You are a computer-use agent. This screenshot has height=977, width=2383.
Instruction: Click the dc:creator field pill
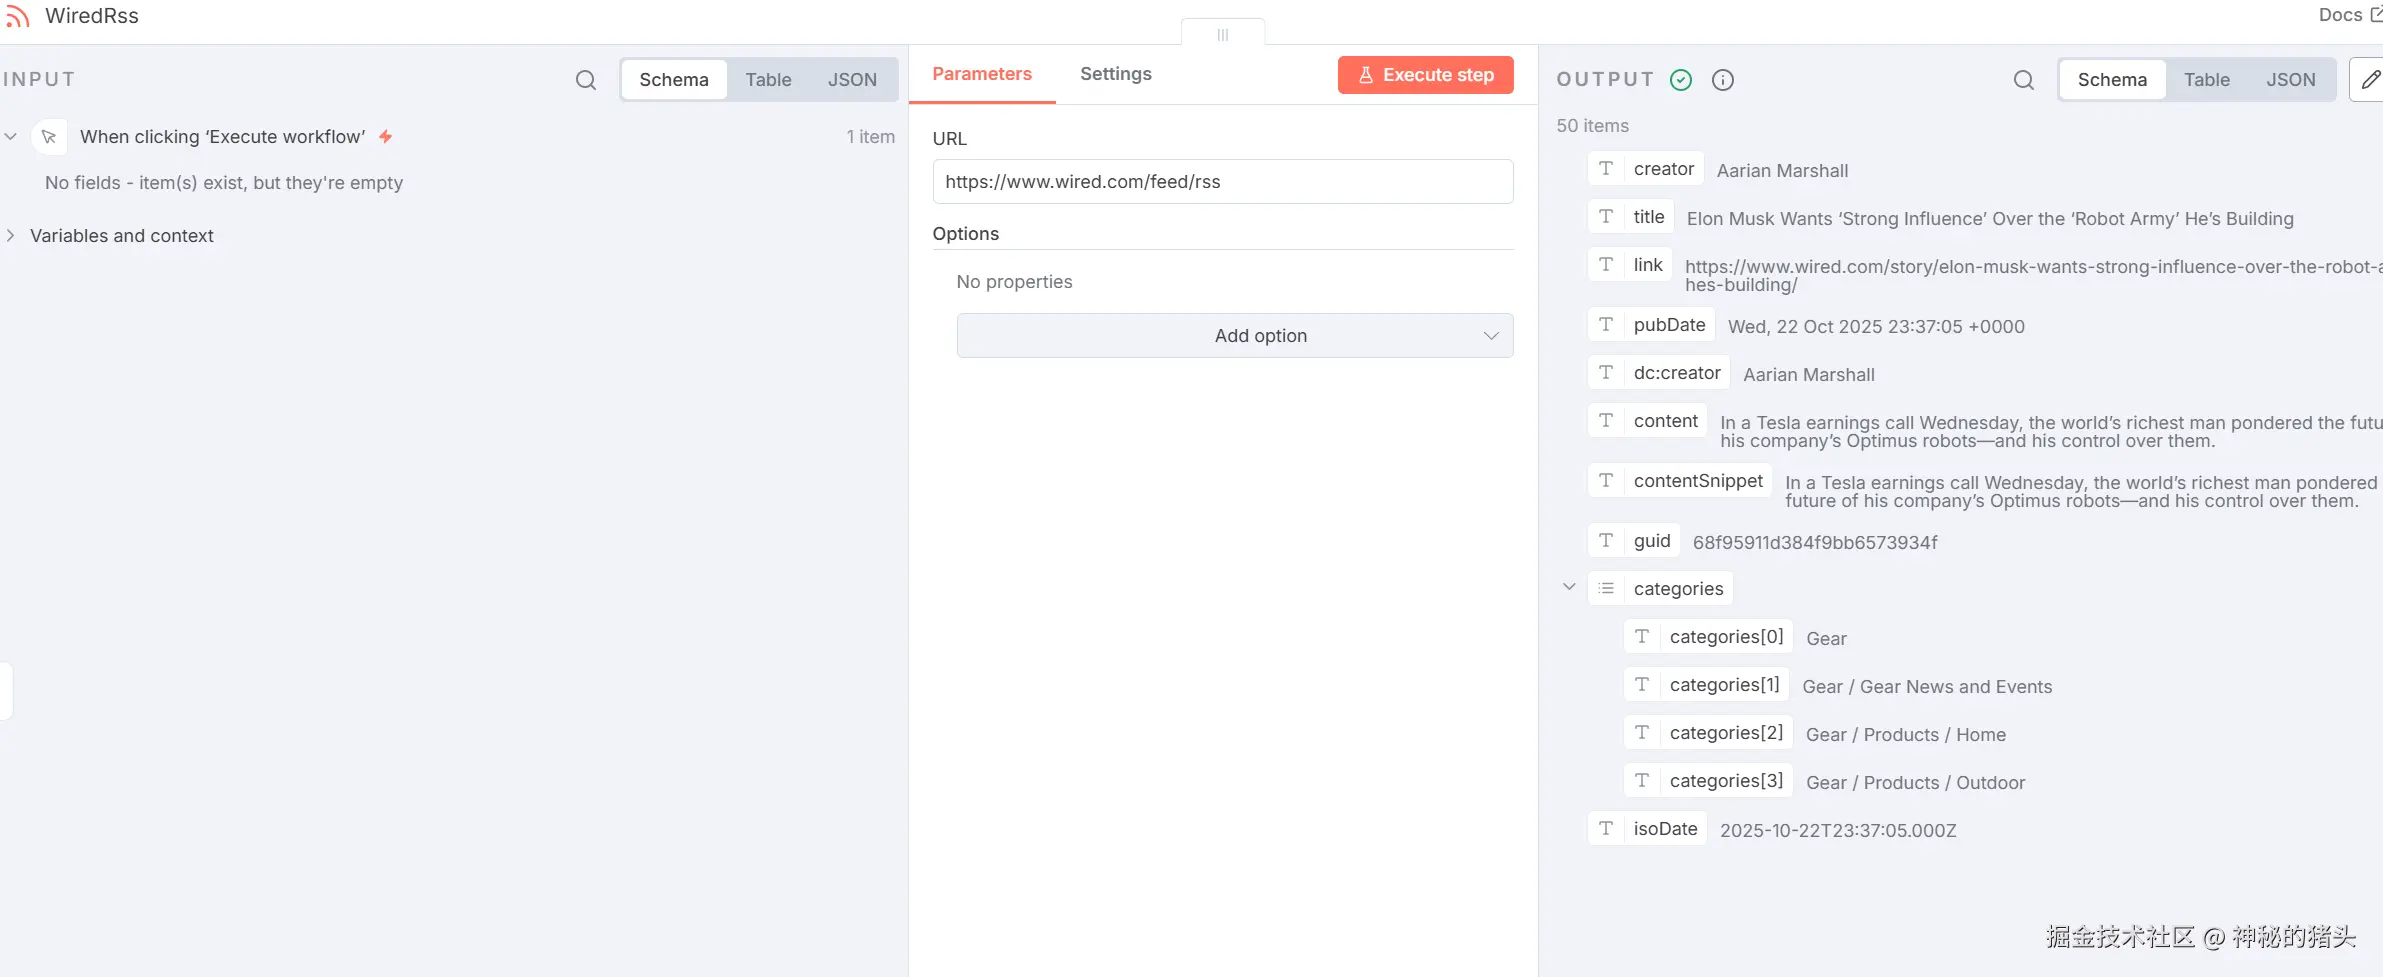pos(1659,373)
